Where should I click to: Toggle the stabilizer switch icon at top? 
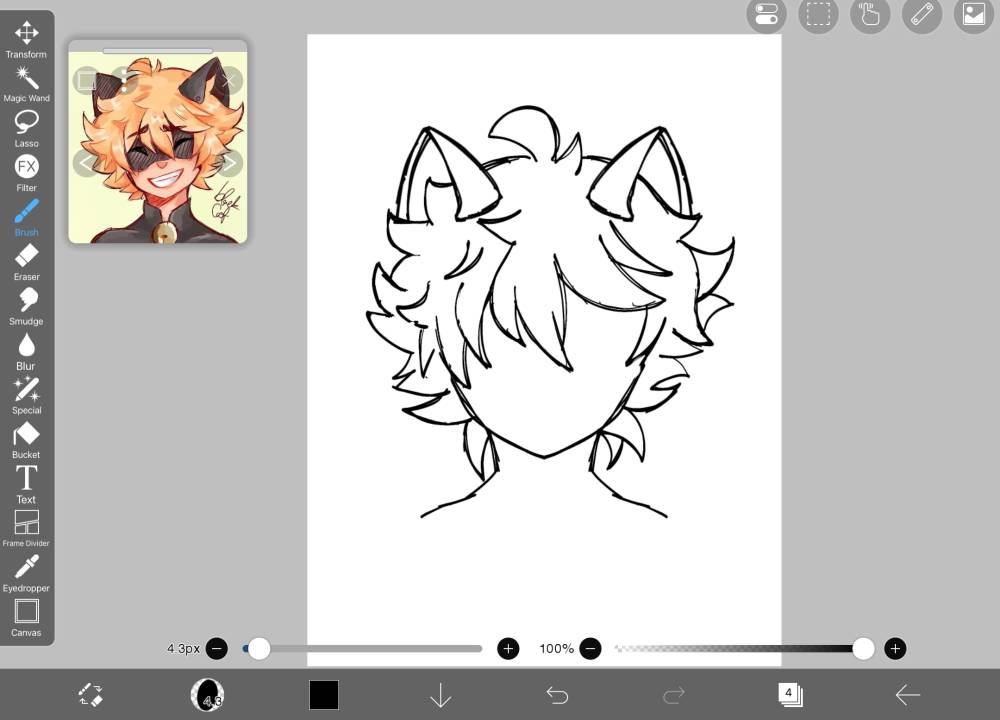click(766, 14)
